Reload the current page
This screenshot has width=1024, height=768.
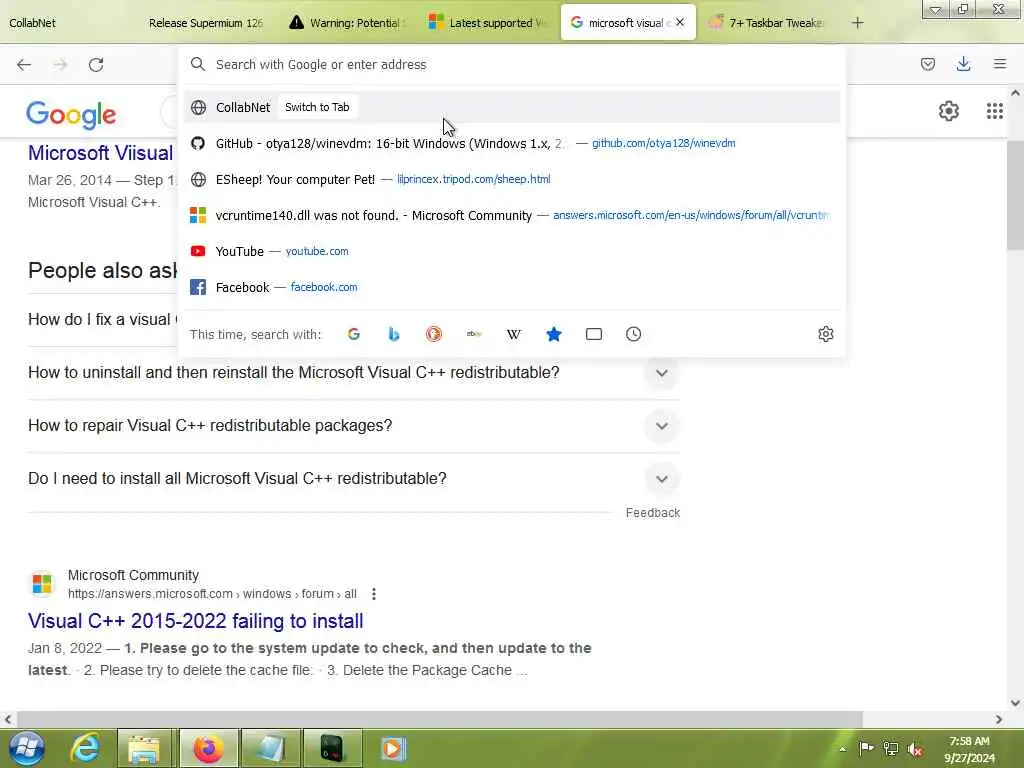(x=96, y=64)
